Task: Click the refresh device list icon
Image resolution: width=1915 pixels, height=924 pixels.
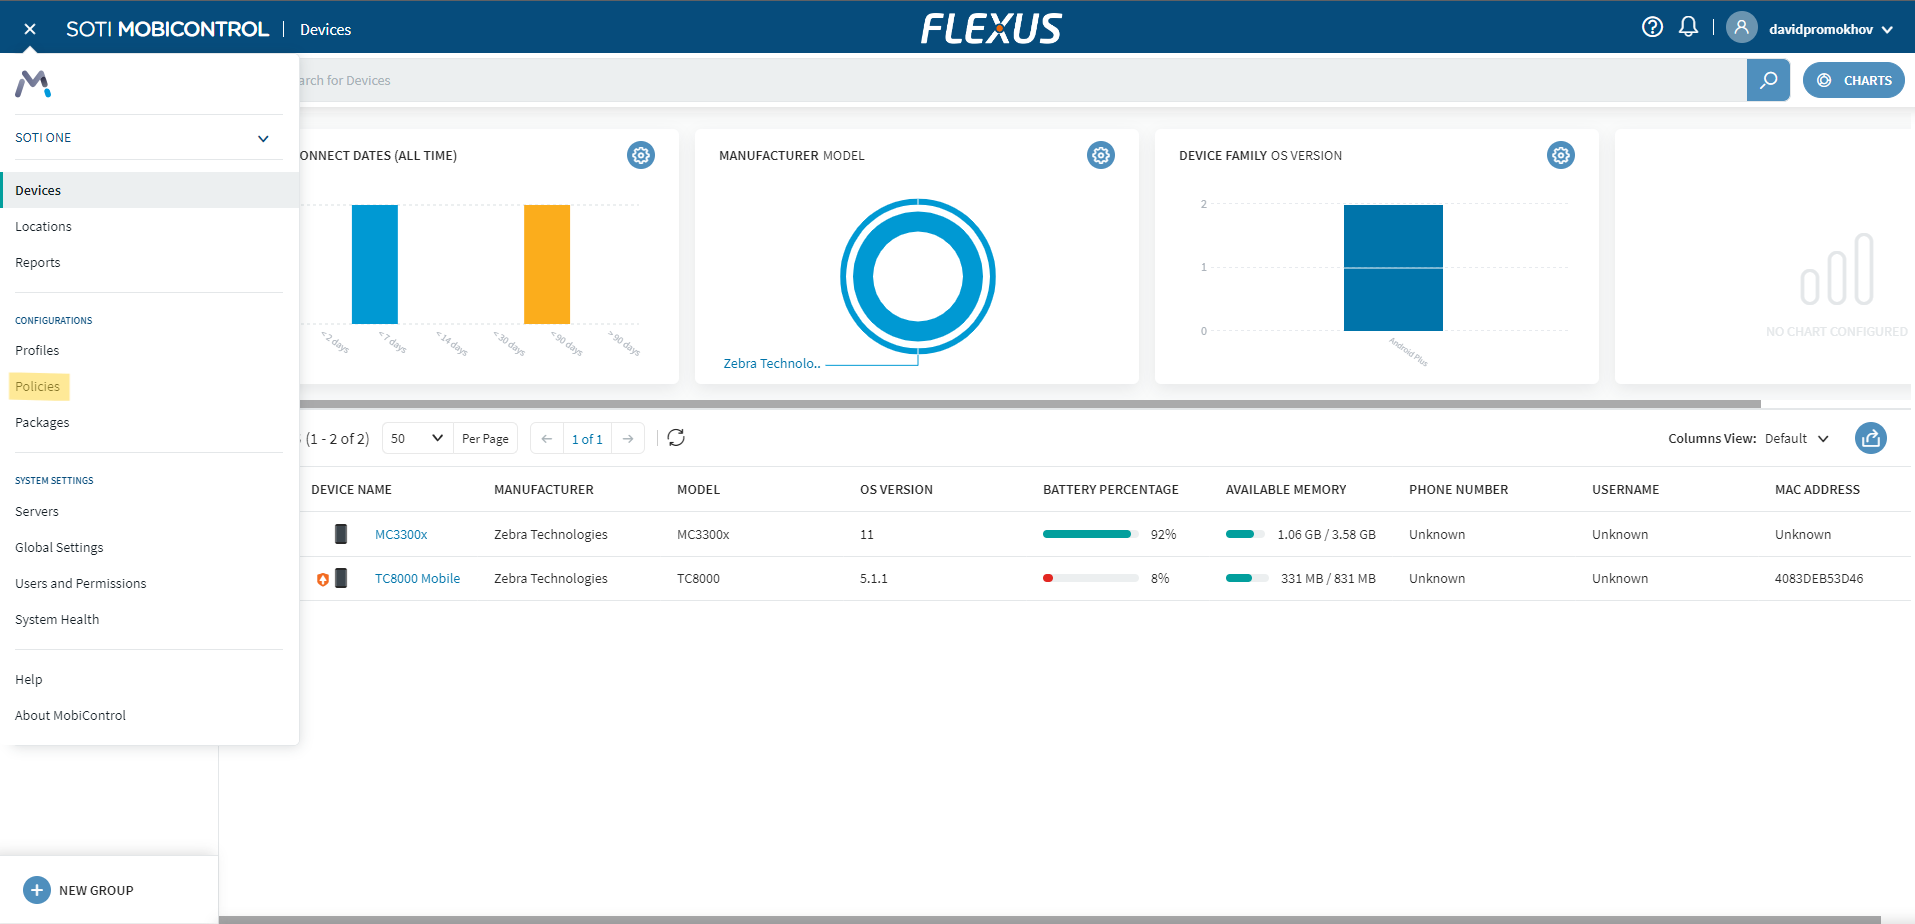Action: point(676,438)
